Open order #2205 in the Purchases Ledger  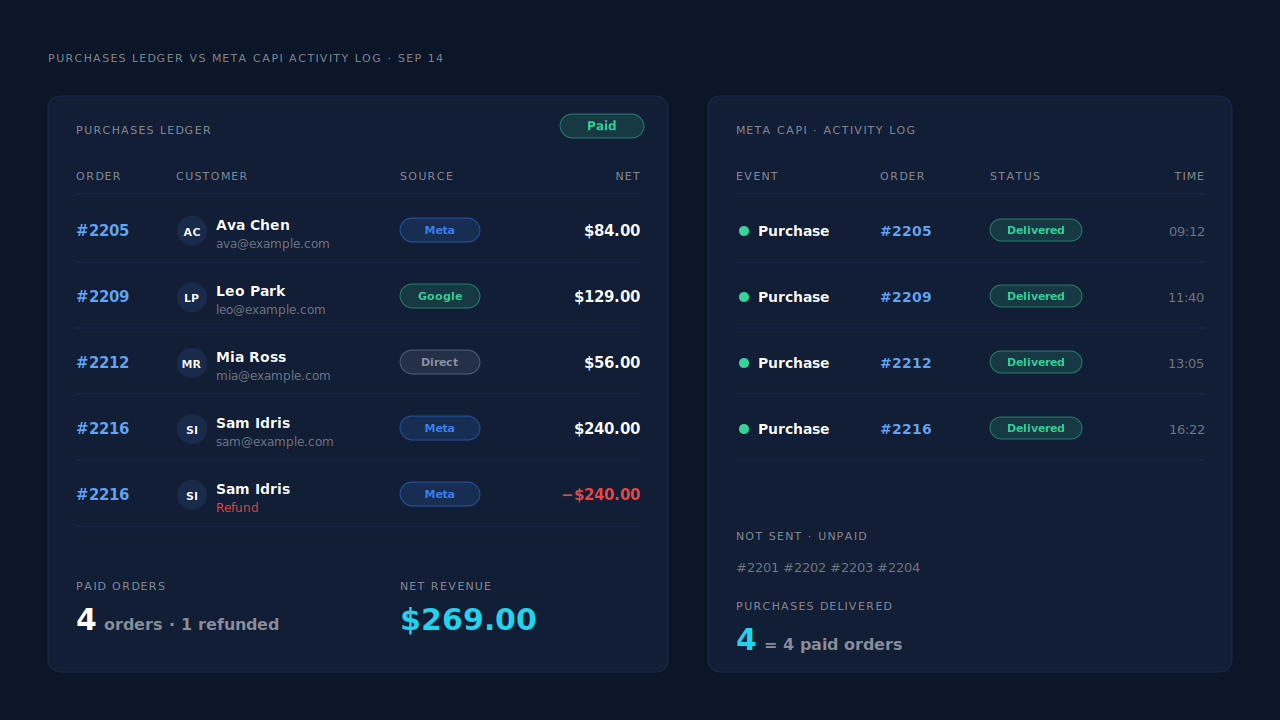[103, 231]
